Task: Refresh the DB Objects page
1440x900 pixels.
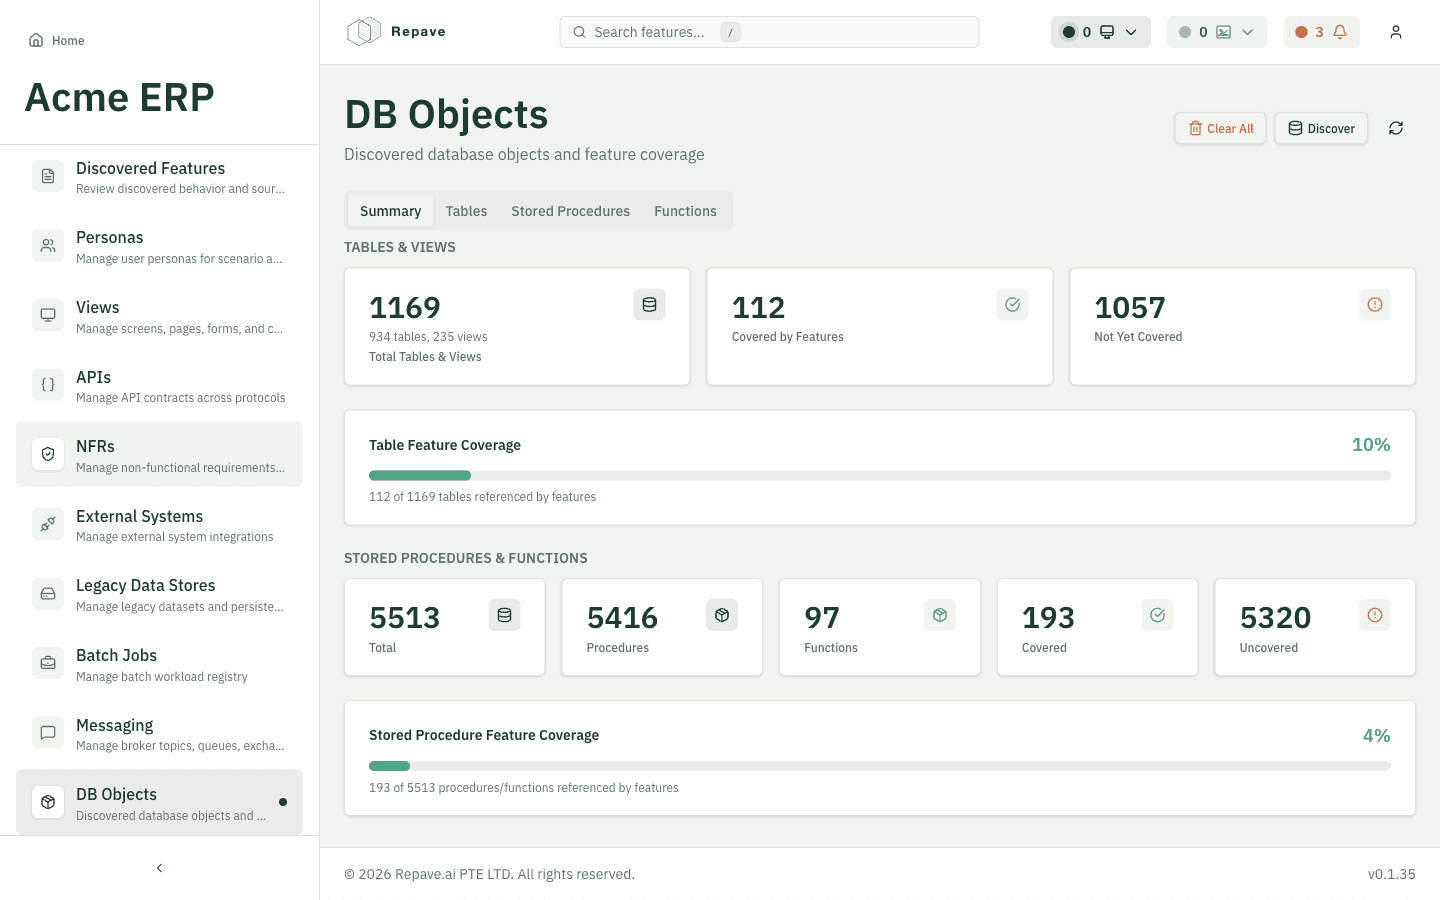Action: point(1396,128)
